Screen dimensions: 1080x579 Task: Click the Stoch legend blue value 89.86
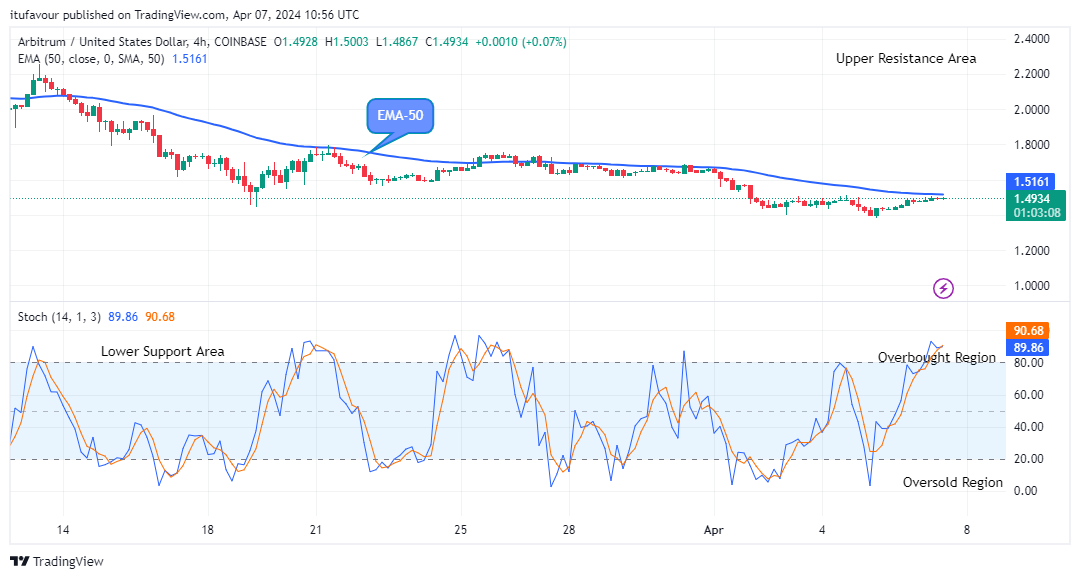[x=123, y=317]
